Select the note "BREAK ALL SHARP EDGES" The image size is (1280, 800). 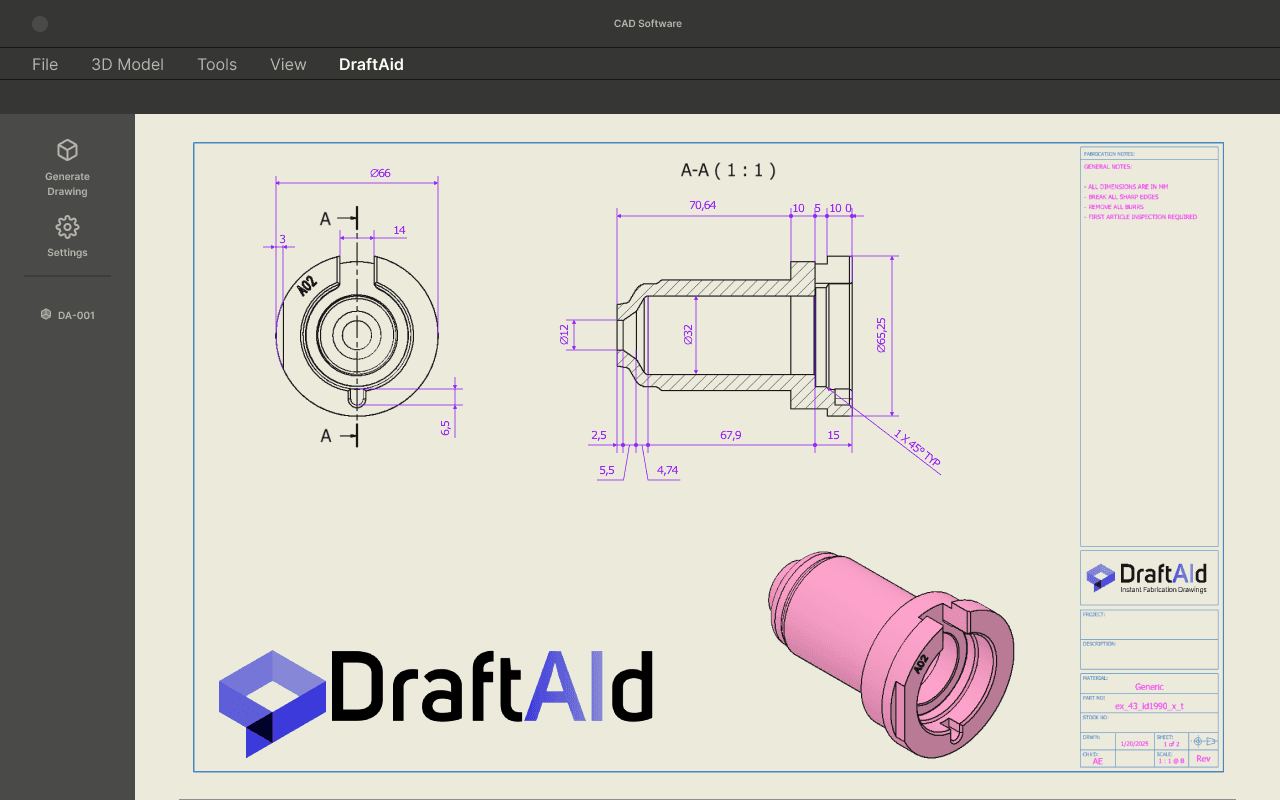(1121, 197)
